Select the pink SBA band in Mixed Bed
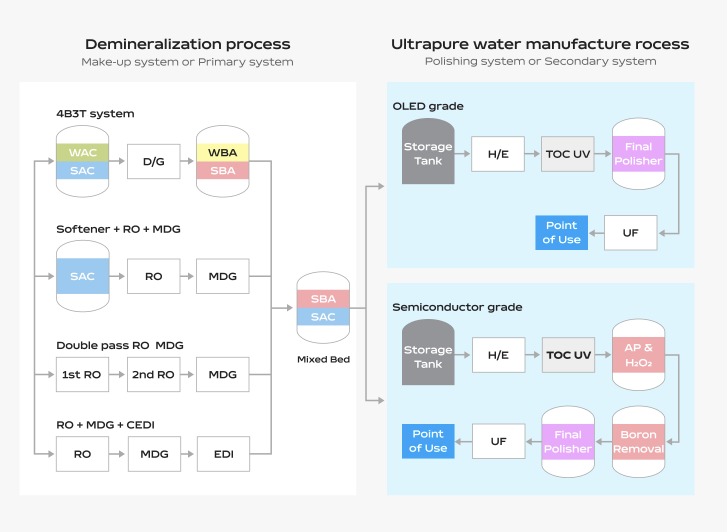This screenshot has width=727, height=532. click(x=323, y=299)
